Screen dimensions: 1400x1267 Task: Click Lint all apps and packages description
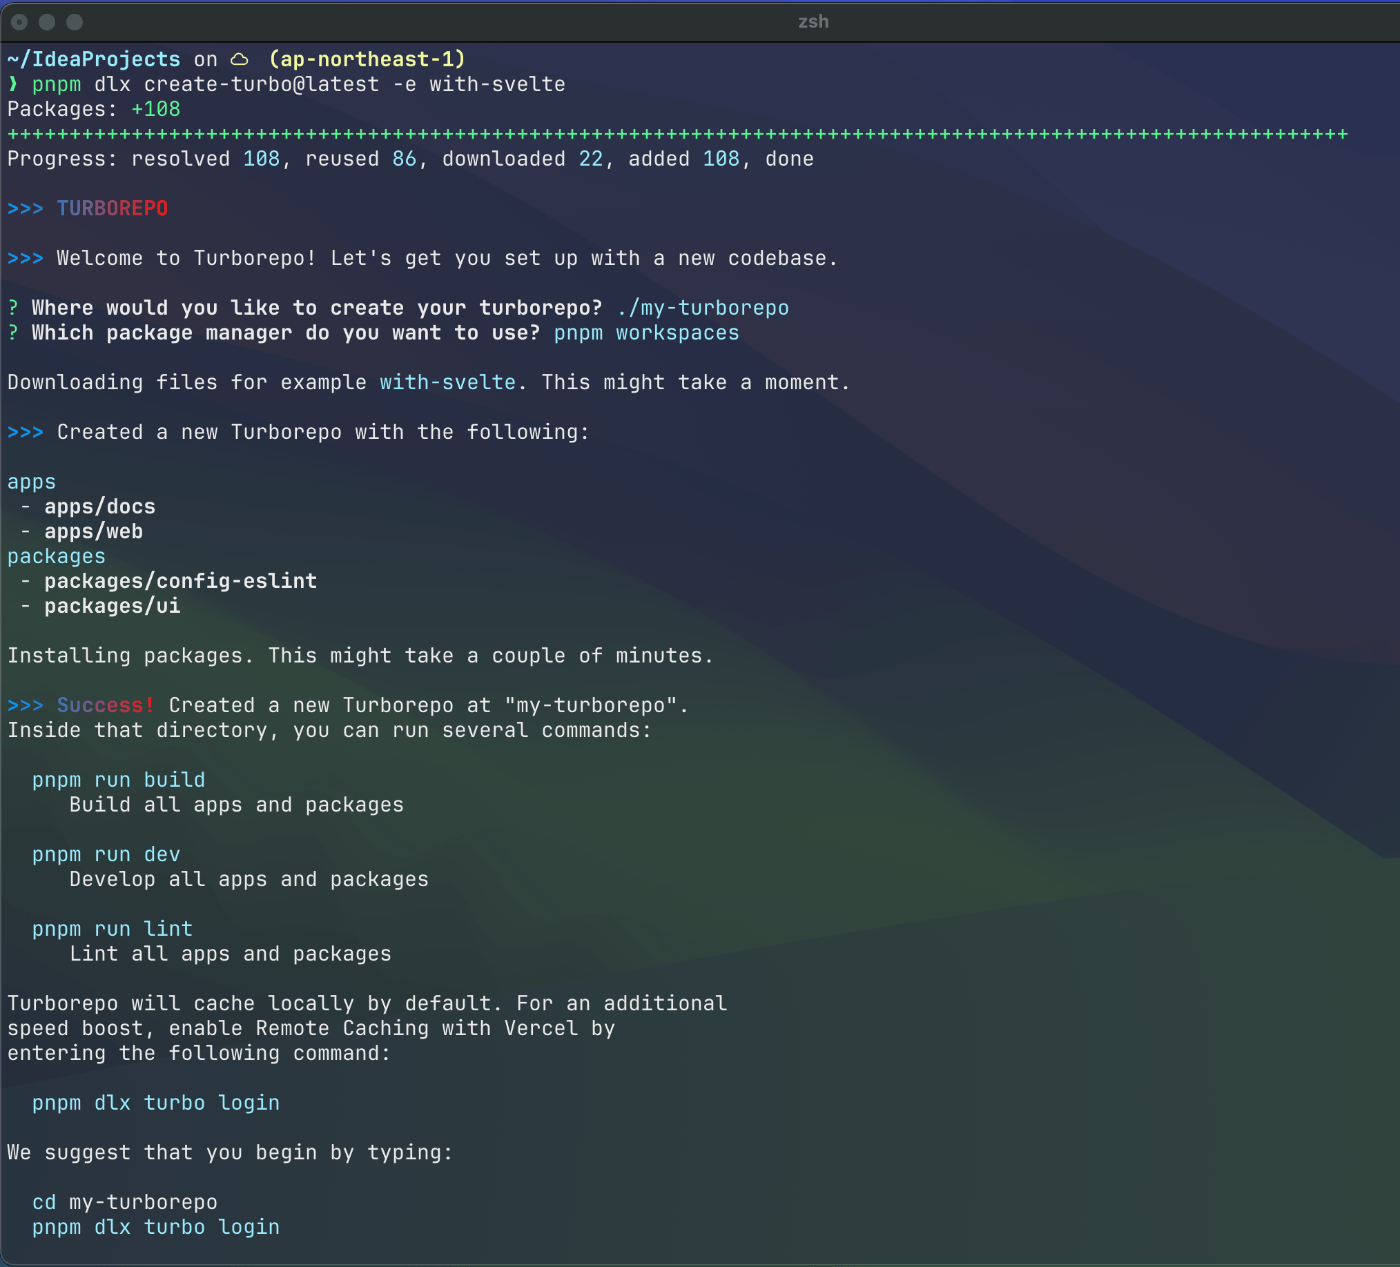coord(231,954)
